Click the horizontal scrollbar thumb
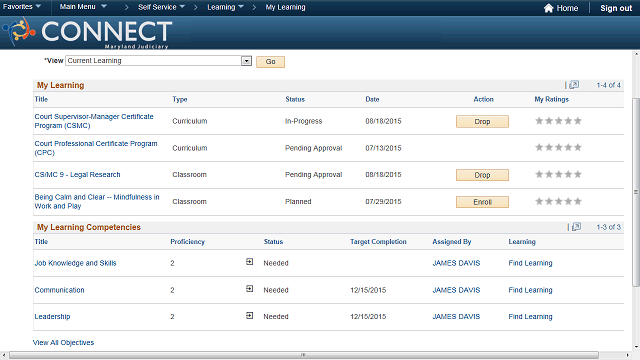640x360 pixels. coord(304,355)
